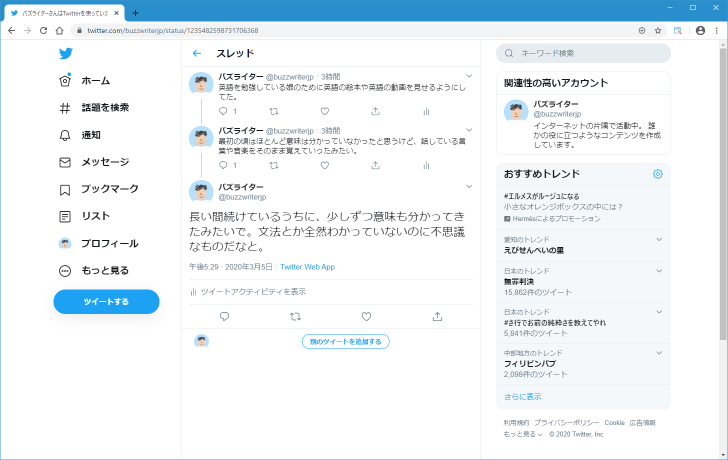The image size is (728, 460).
Task: Retweet the main enlarged tweet
Action: pos(295,317)
